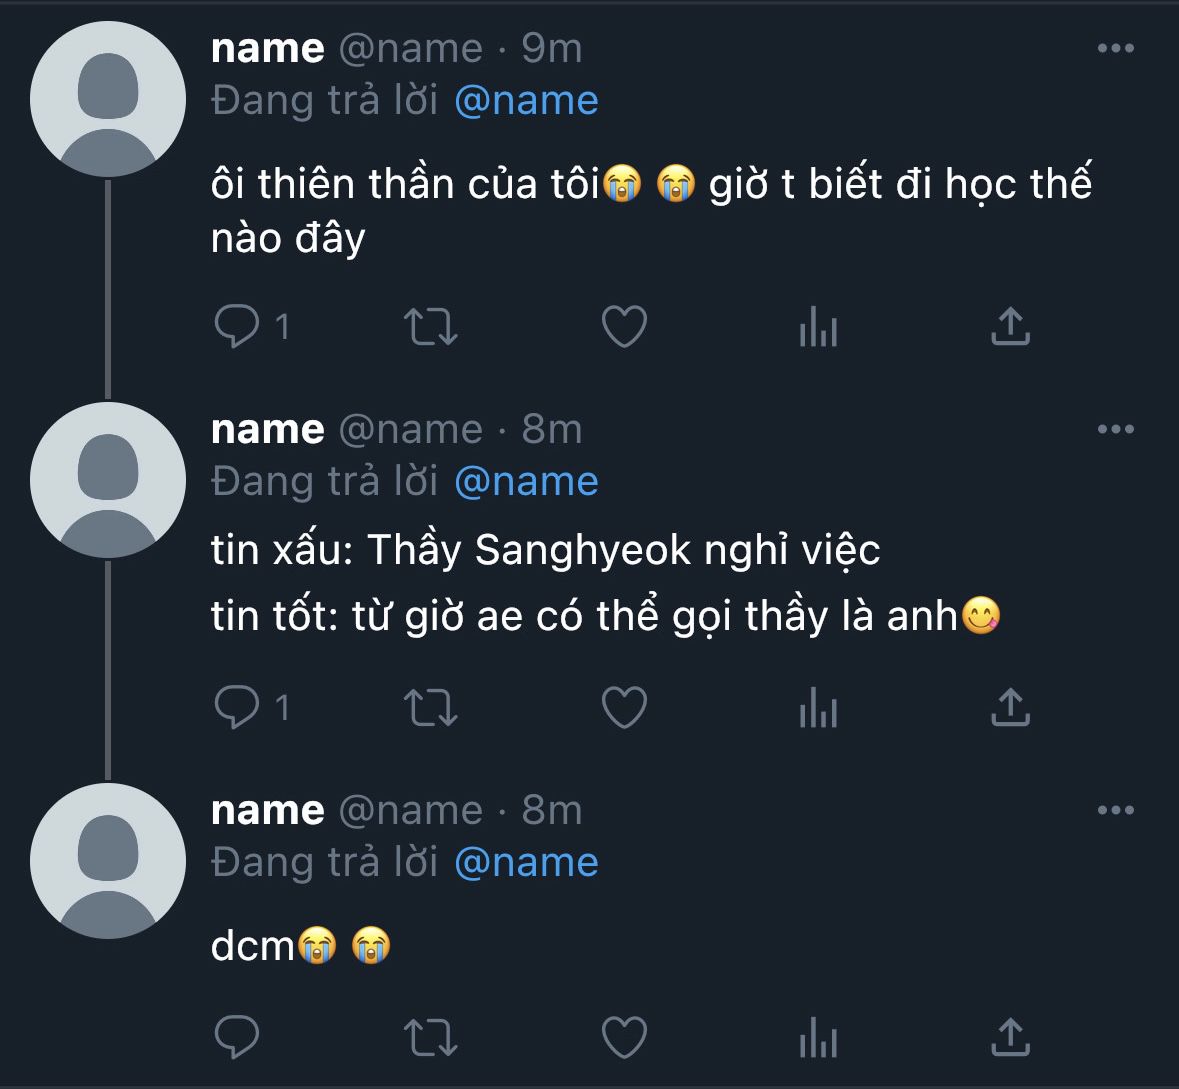Open more options on the 9m tweet

tap(1115, 48)
